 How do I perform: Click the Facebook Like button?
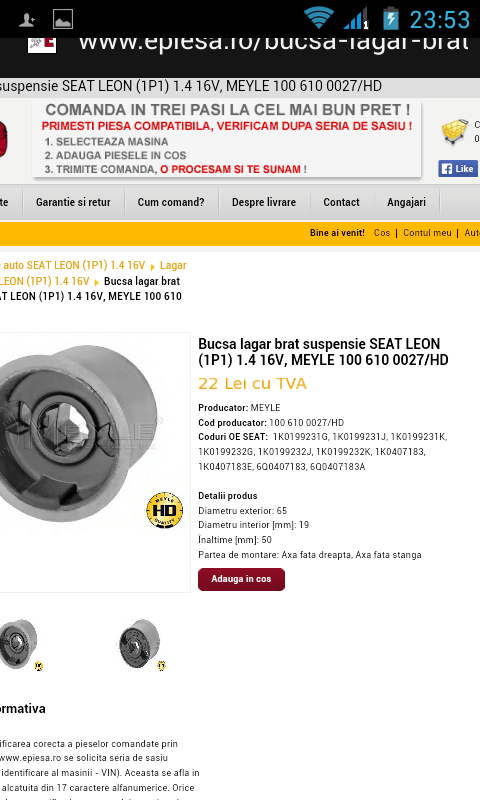click(458, 169)
